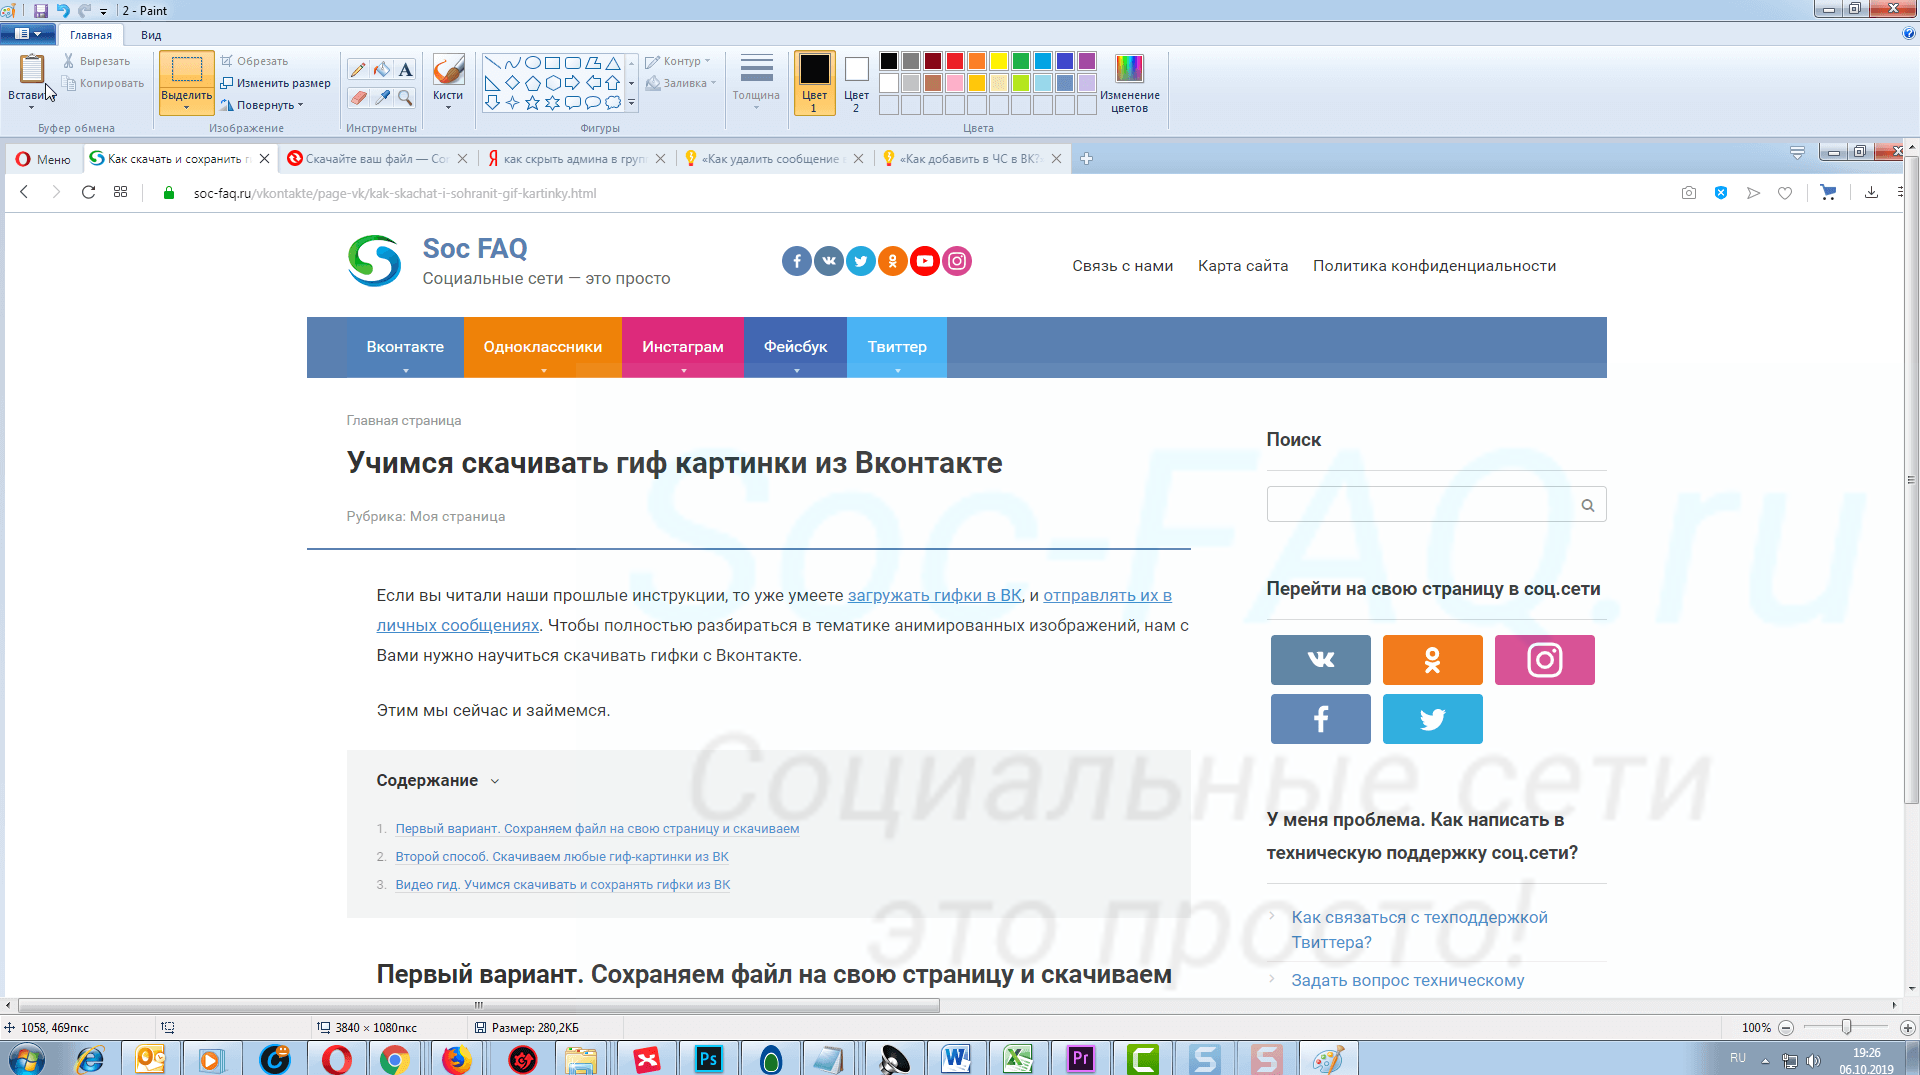Click Save icon in quick access toolbar
Screen dimensions: 1920x1075
[41, 10]
